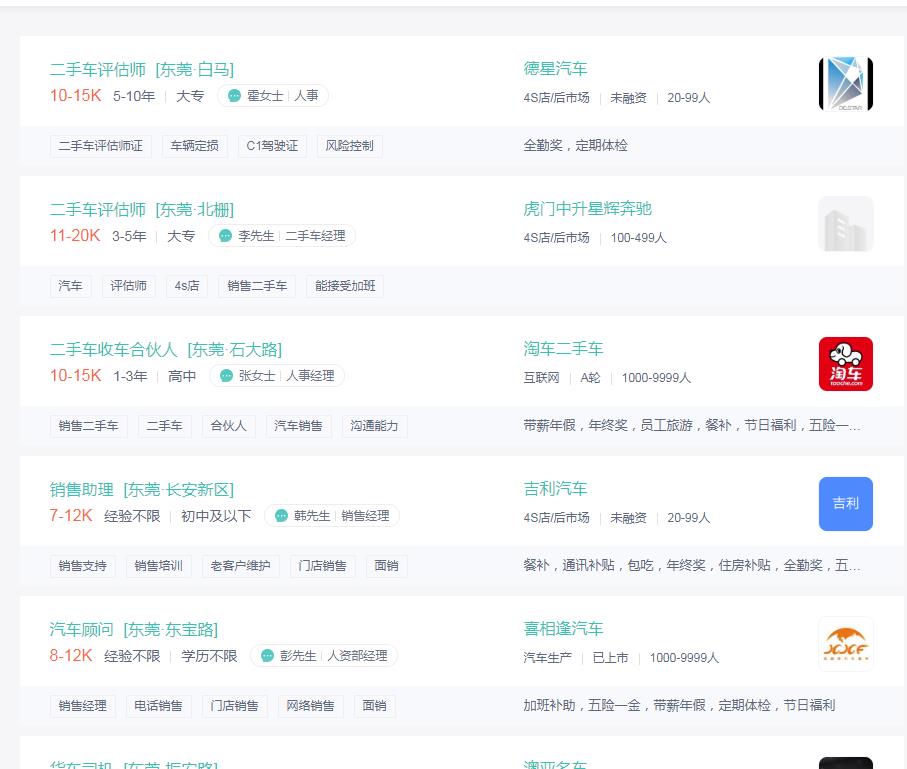This screenshot has width=907, height=769.
Task: Click the 4s店 tag
Action: pyautogui.click(x=187, y=286)
